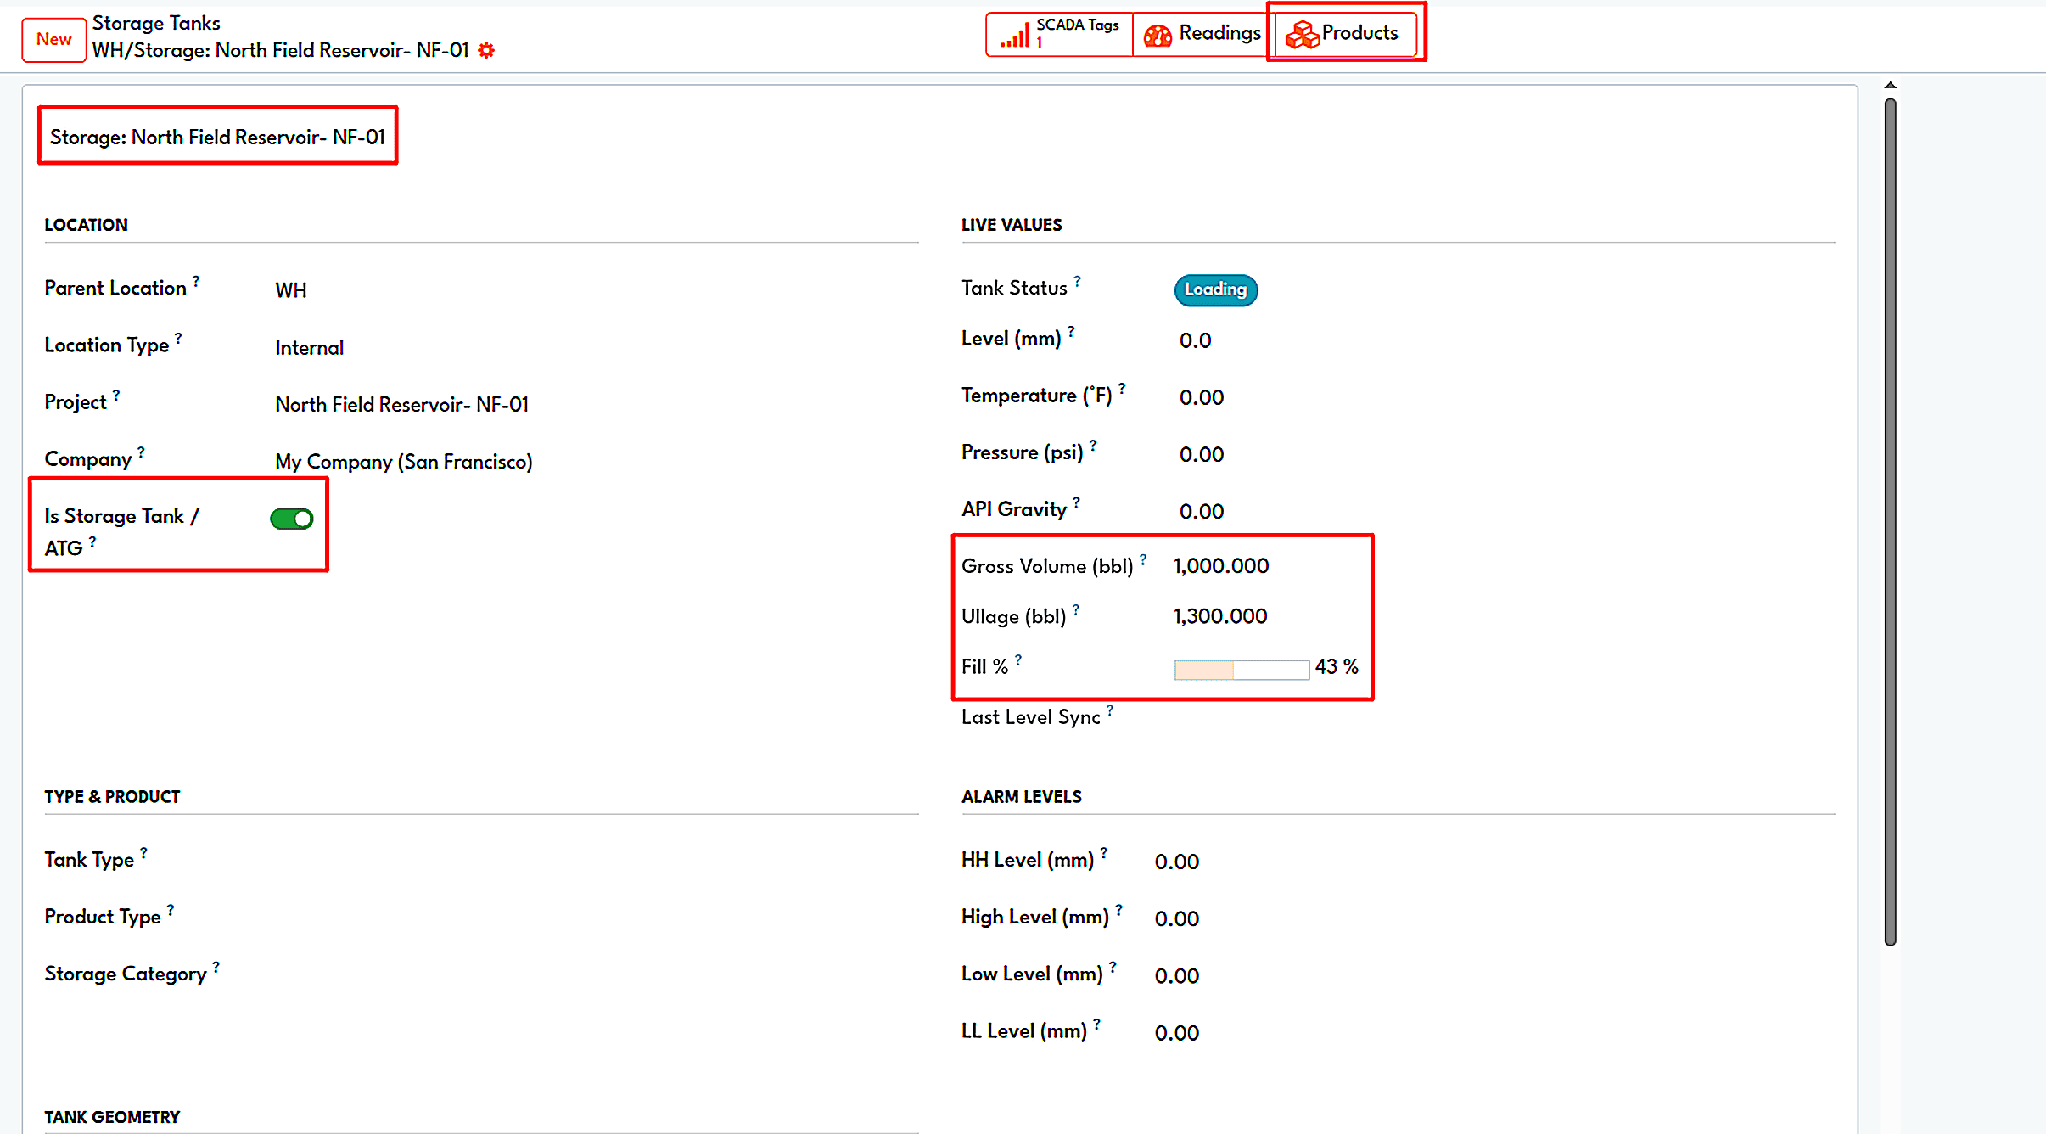Click the vertical scrollbar
Screen dimensions: 2046x1134
pos(1890,520)
